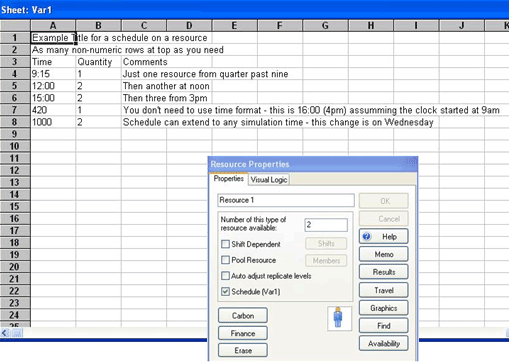510x362 pixels.
Task: Select row 8 header
Action: coord(15,122)
